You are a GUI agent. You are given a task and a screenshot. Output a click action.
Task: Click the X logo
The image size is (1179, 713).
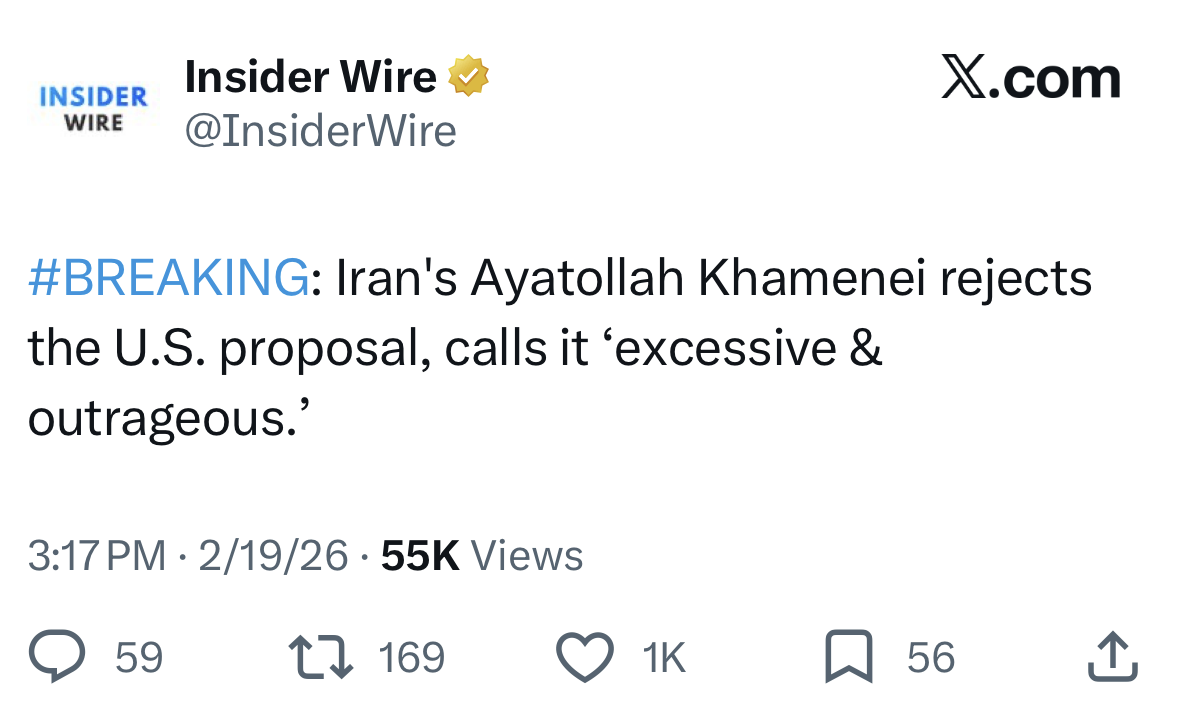(x=965, y=79)
